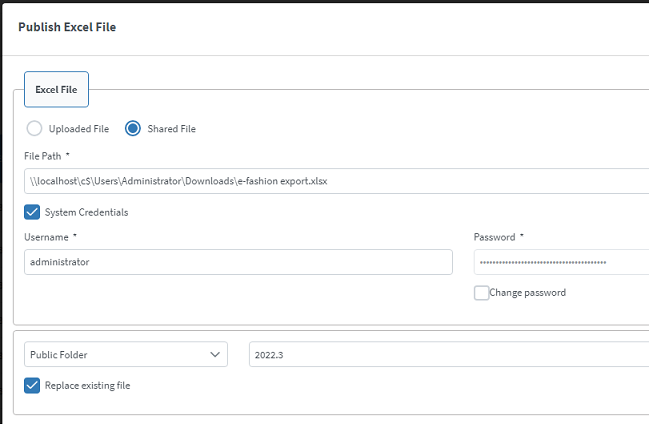
Task: Click into the File Path text box
Action: [x=337, y=181]
